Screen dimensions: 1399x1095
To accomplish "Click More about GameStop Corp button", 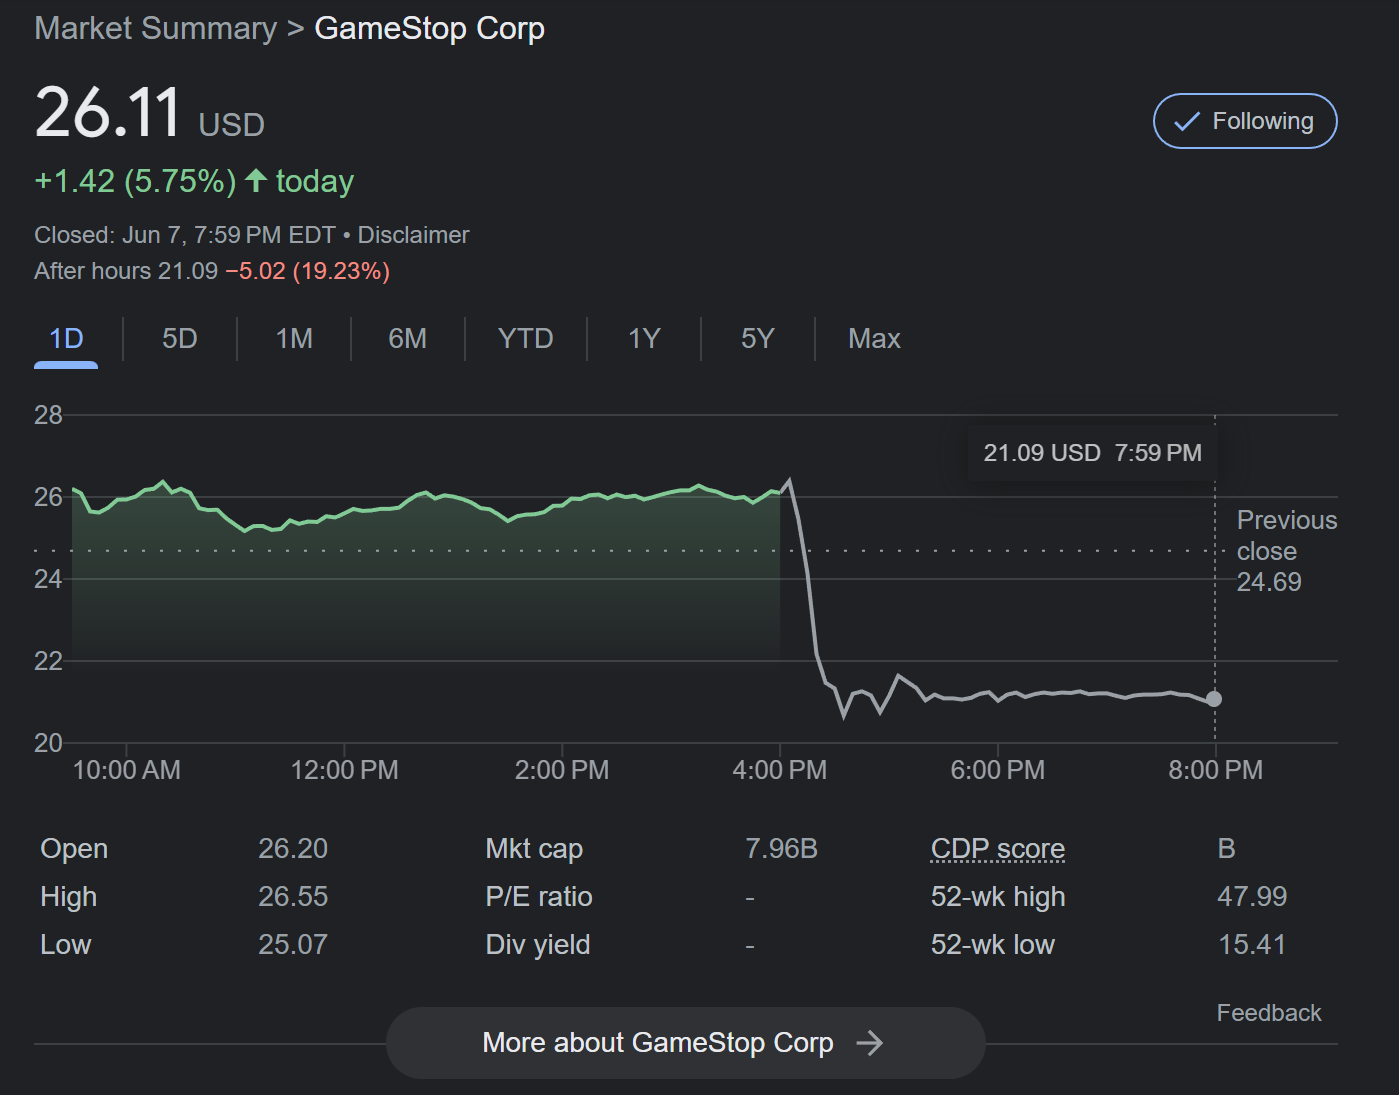I will pos(685,1043).
